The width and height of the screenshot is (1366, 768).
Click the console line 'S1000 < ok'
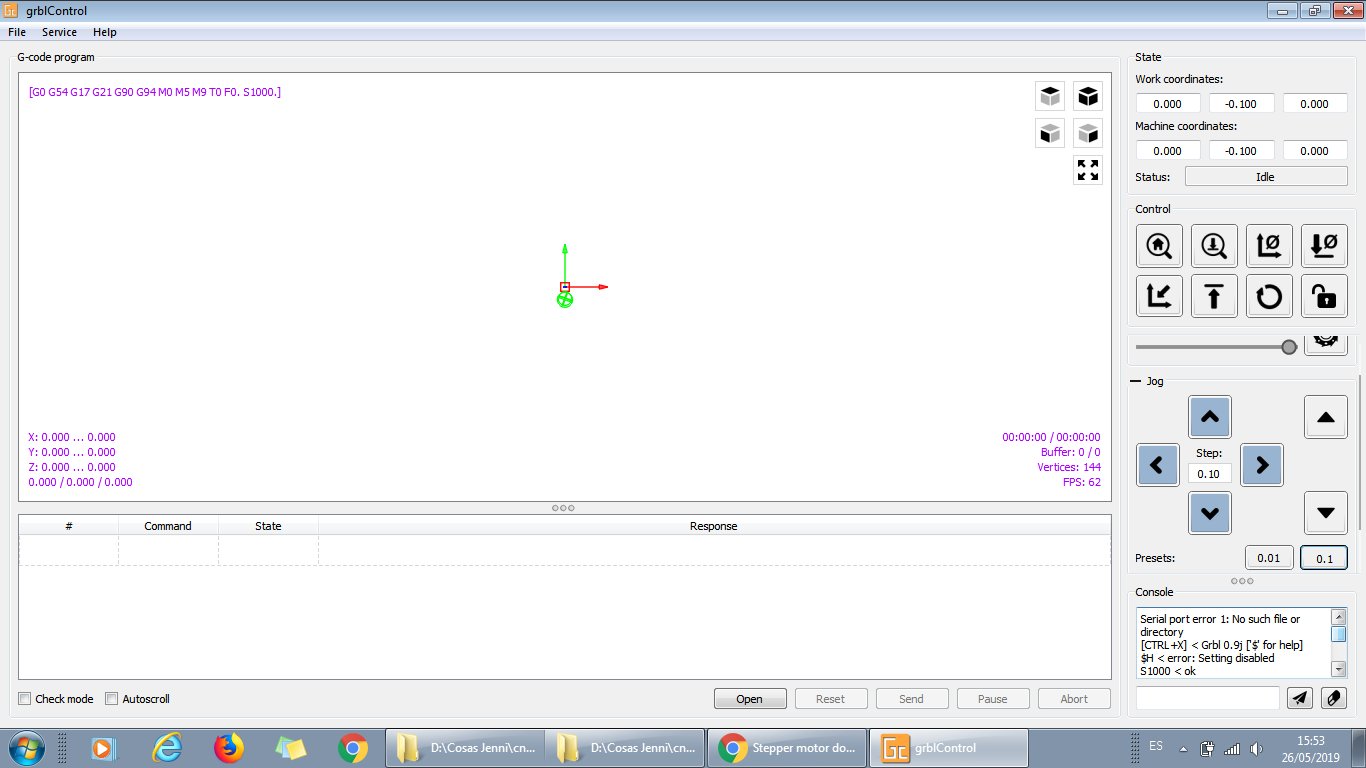[x=1168, y=671]
